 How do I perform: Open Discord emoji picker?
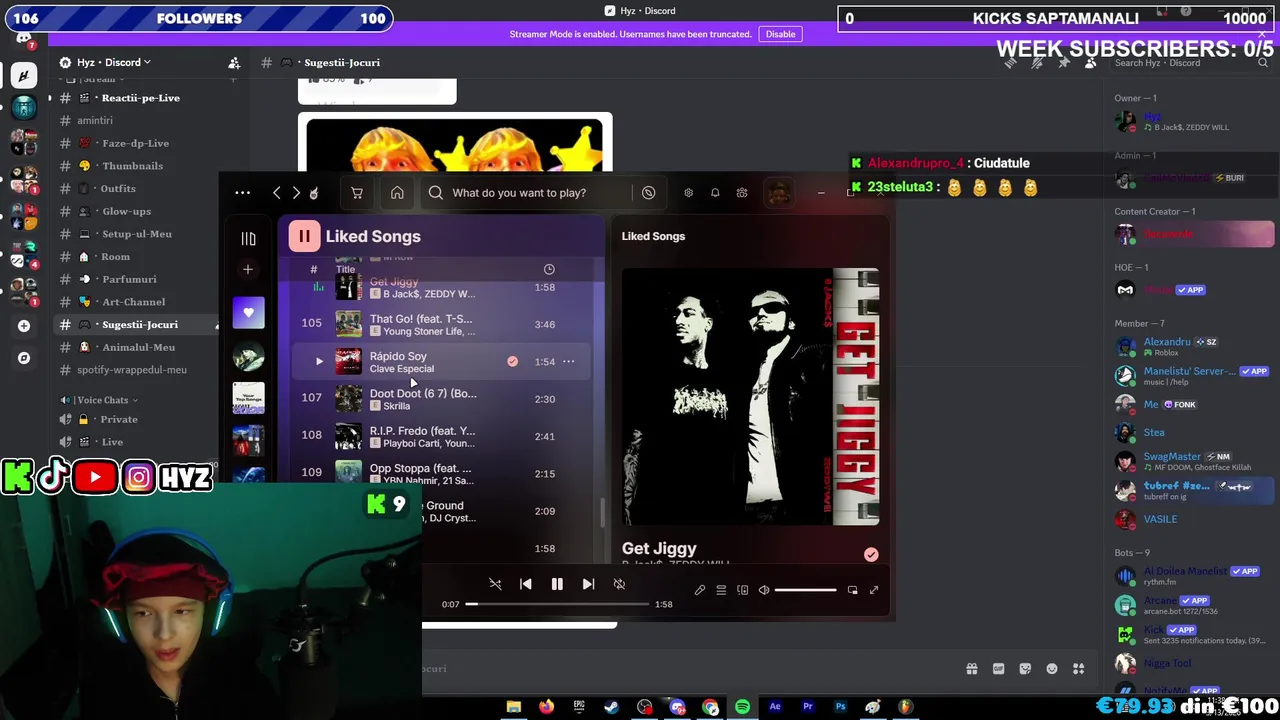point(1052,669)
